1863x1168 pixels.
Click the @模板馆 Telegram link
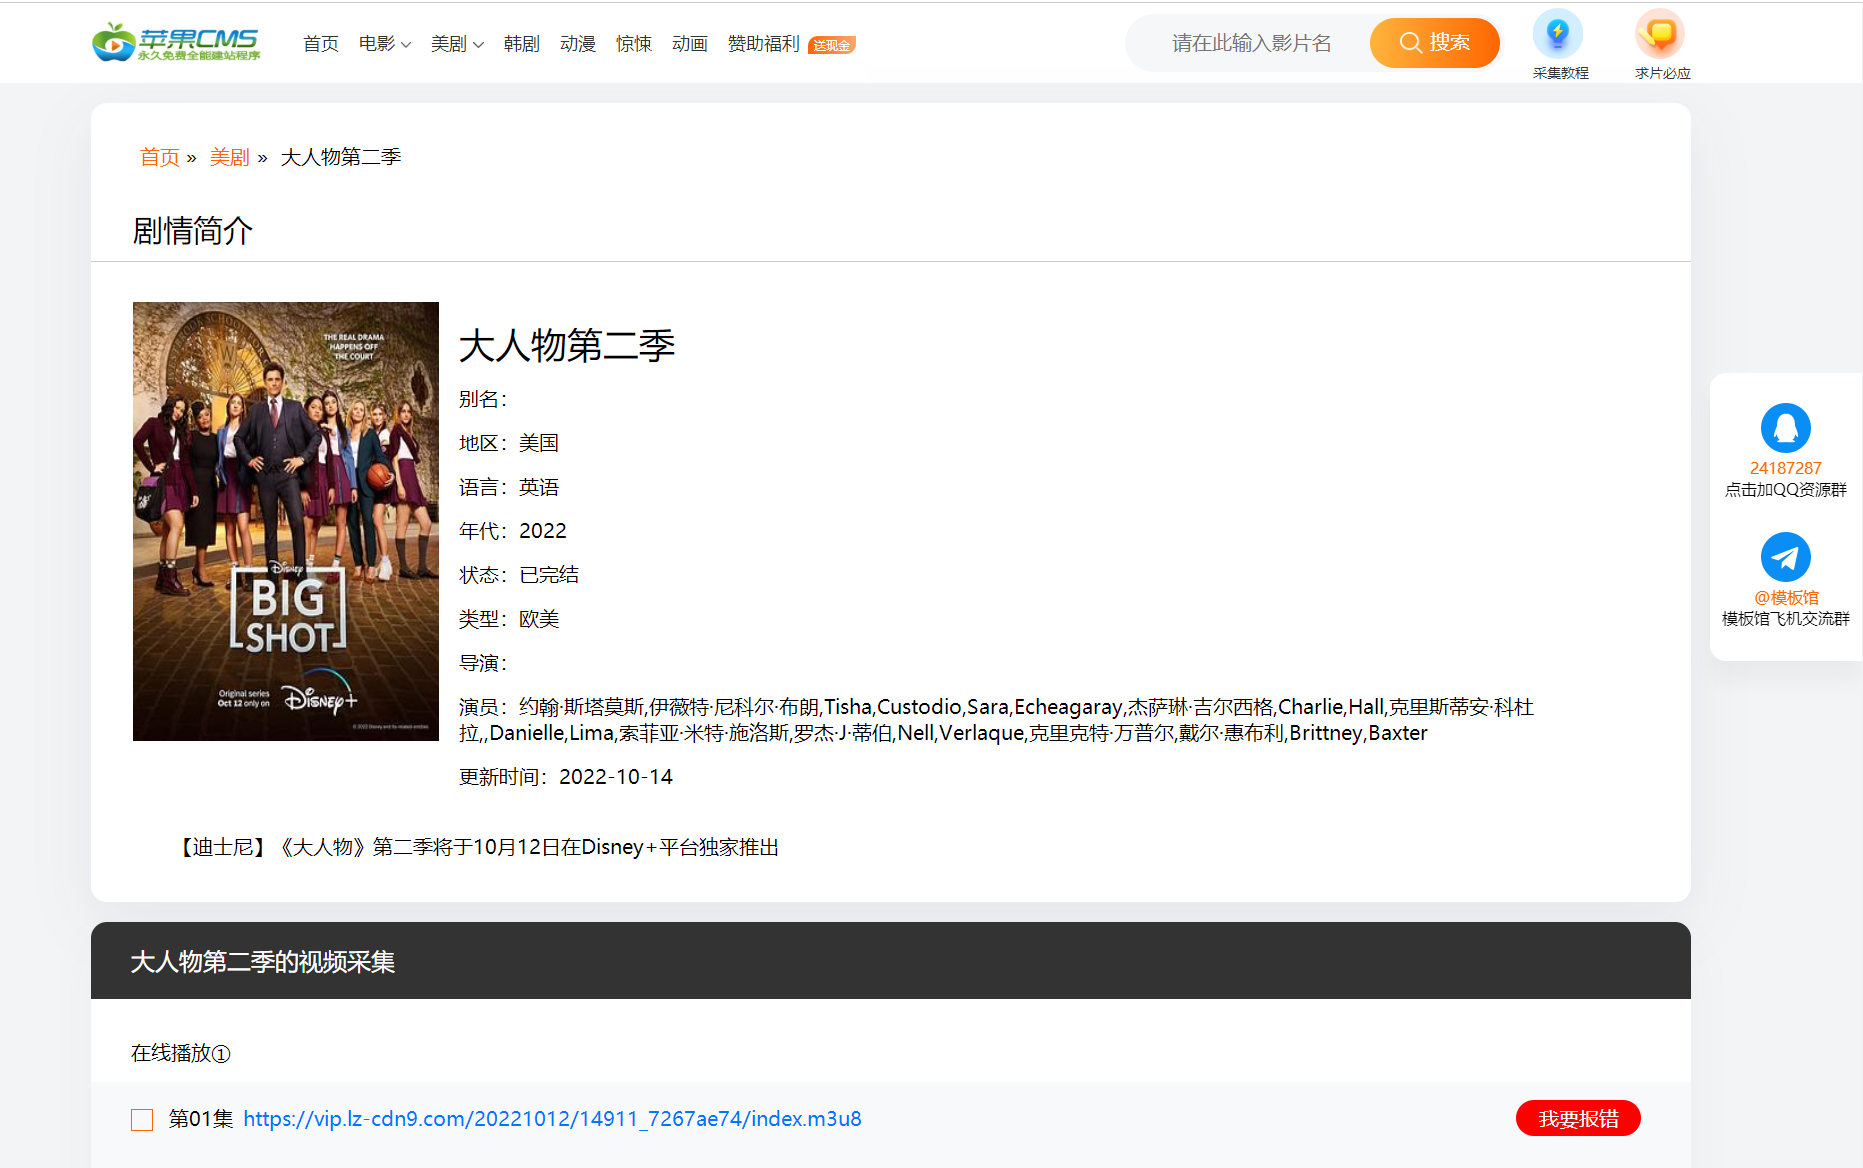point(1786,597)
